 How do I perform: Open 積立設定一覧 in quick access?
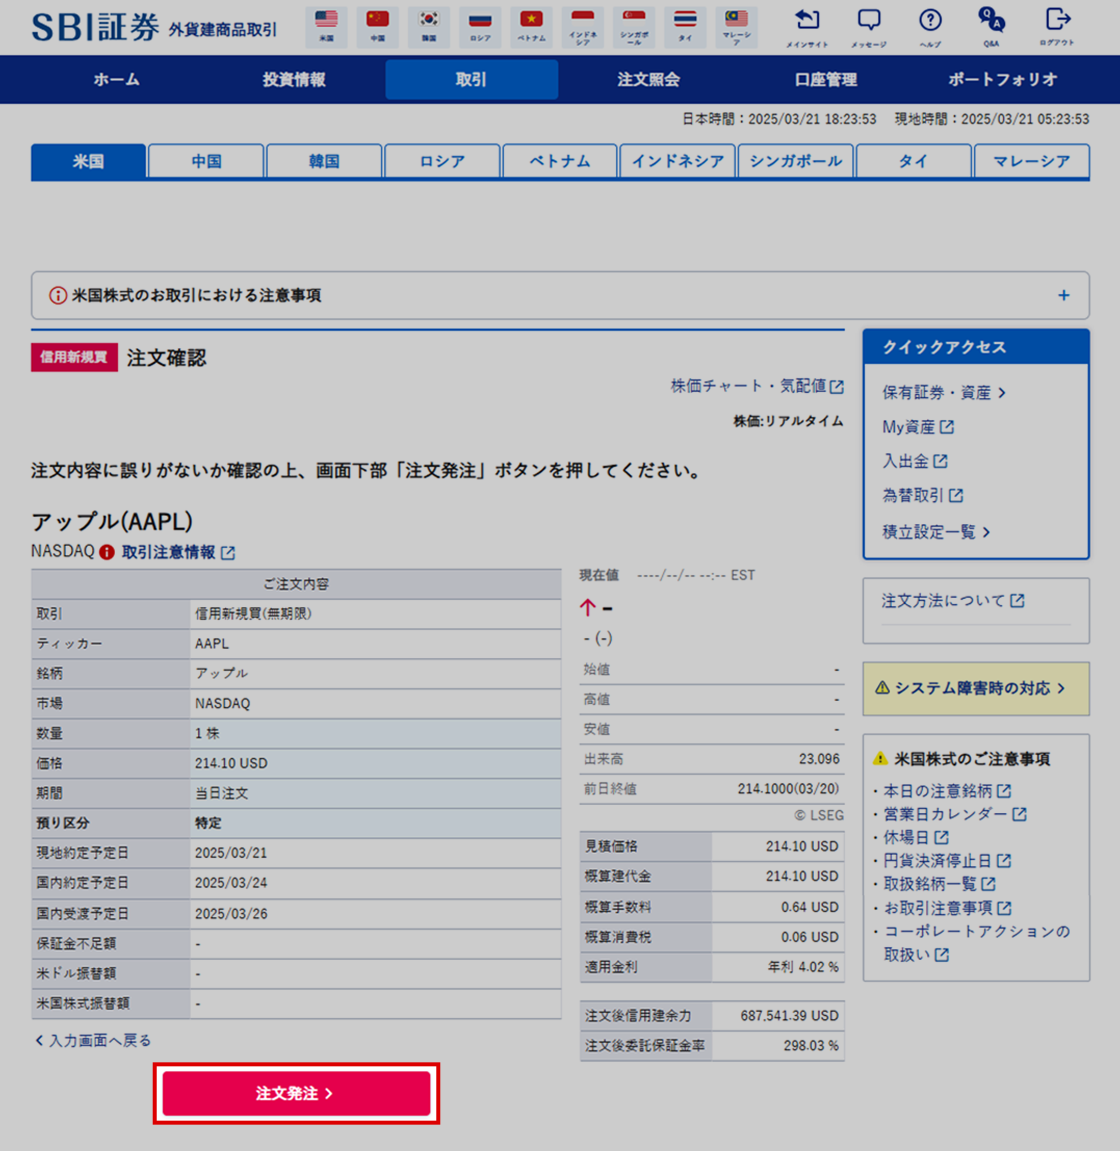937,531
